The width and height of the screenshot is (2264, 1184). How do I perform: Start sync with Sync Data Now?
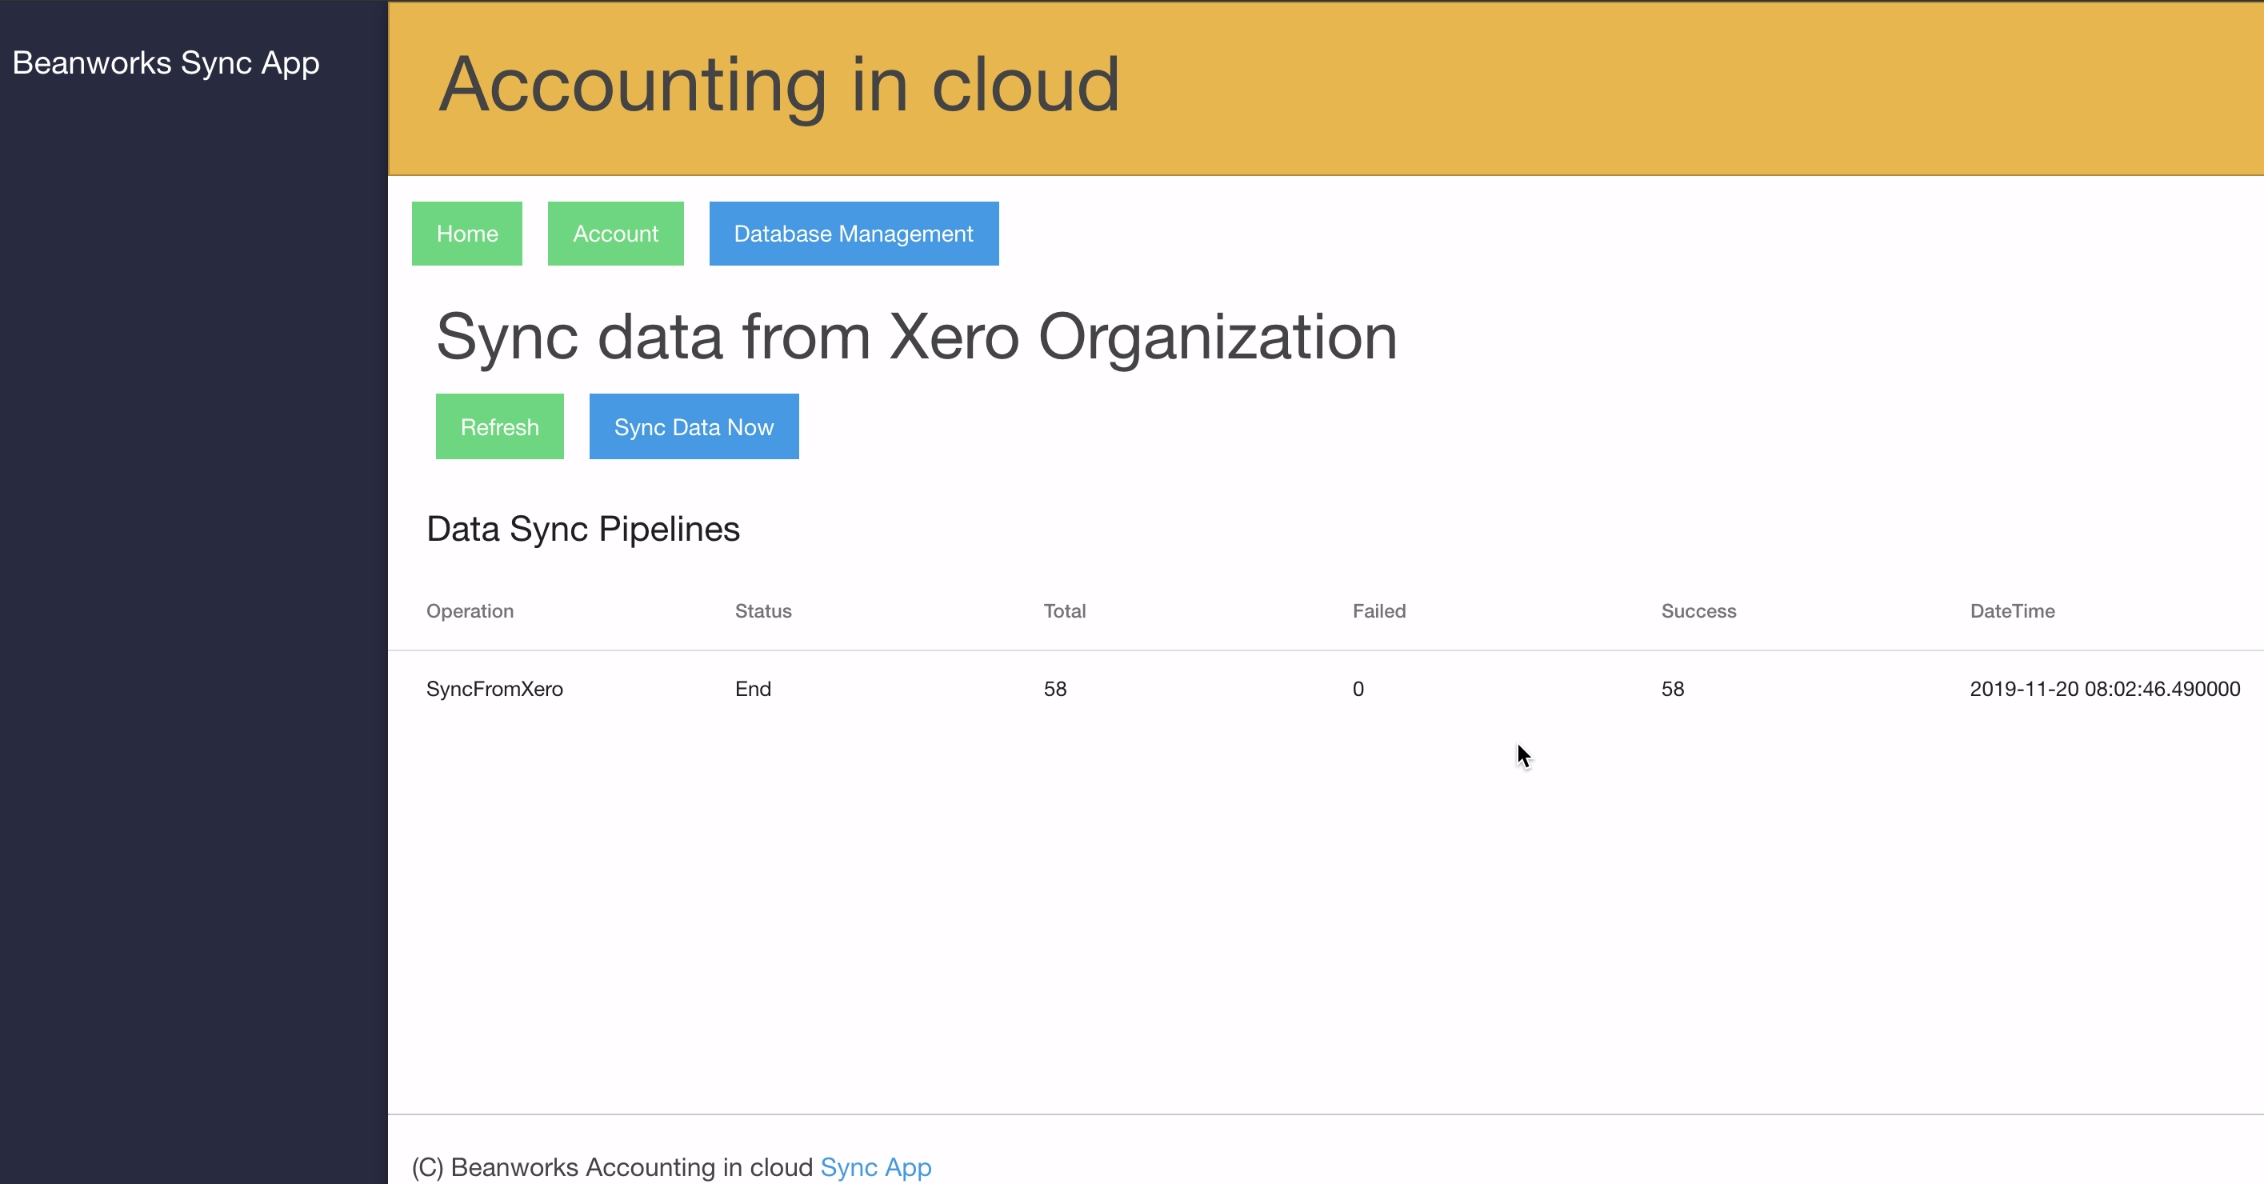693,426
